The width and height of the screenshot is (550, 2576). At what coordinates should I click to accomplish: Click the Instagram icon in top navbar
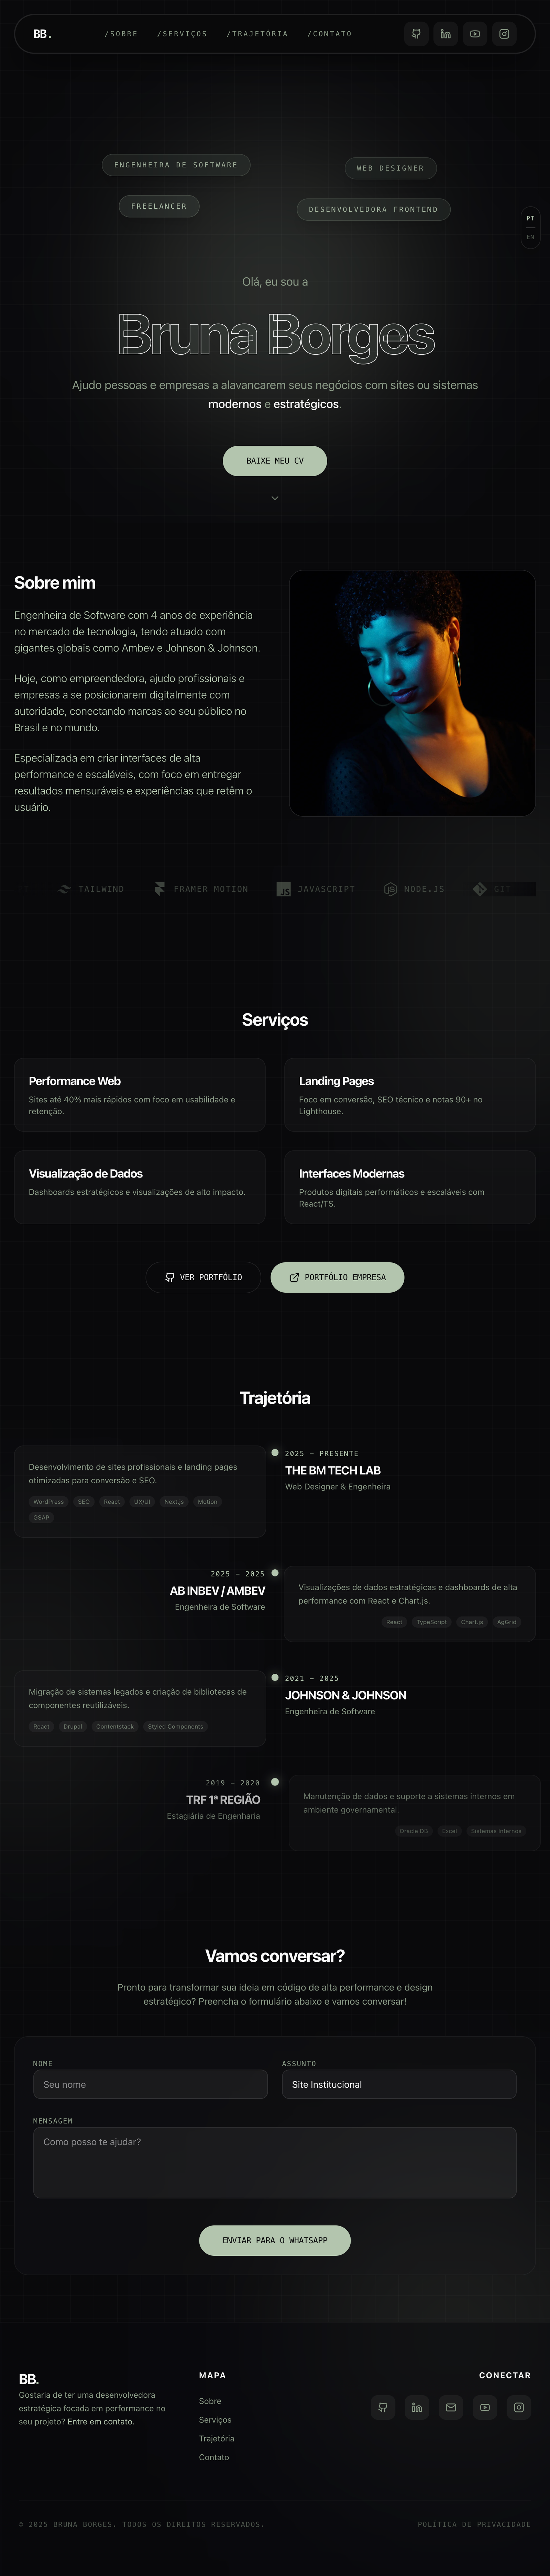(x=504, y=34)
